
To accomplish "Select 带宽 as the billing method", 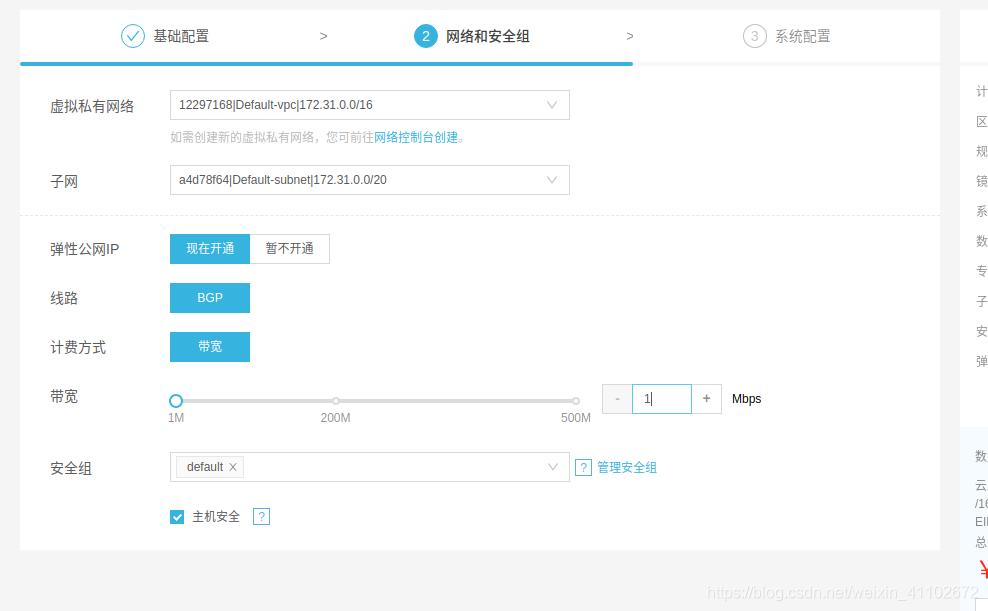I will pos(209,347).
